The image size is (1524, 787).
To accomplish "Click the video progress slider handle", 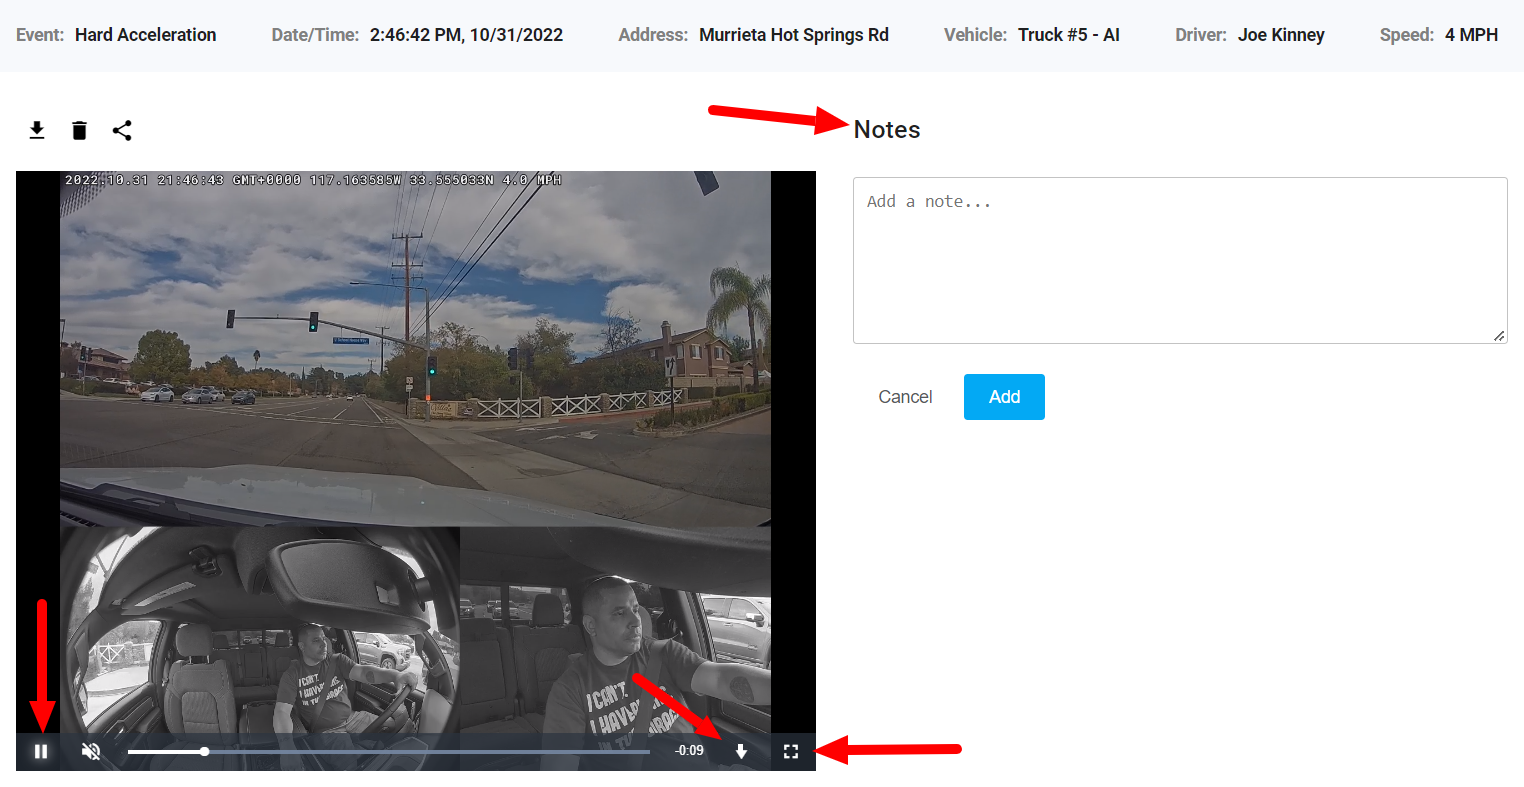I will pyautogui.click(x=204, y=751).
